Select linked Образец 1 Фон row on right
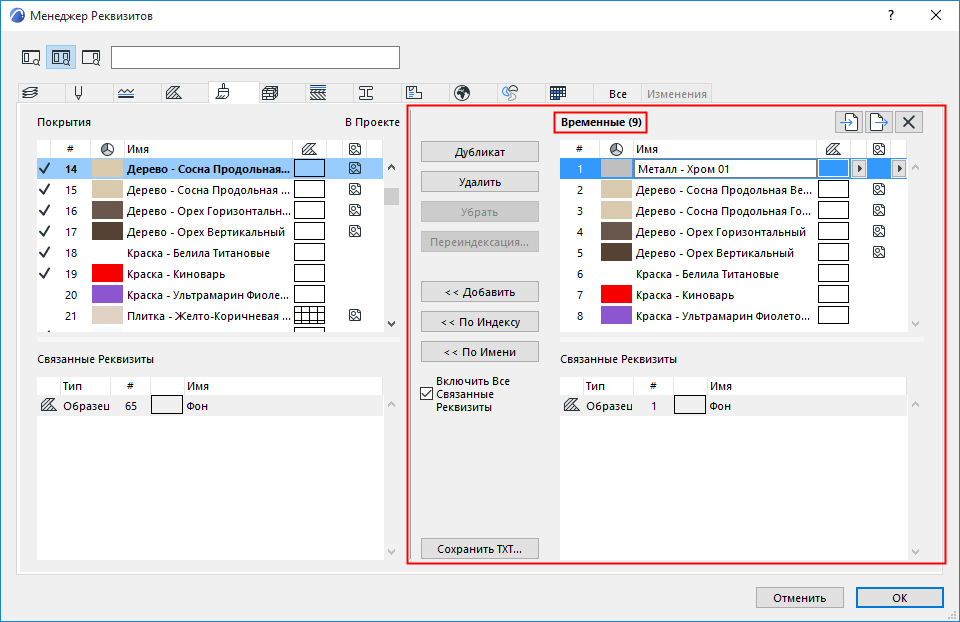This screenshot has height=622, width=960. tap(733, 406)
